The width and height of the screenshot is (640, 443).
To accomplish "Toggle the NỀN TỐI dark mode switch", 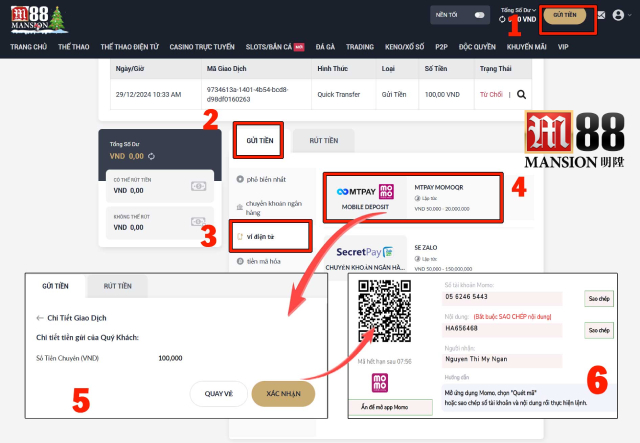I will click(479, 15).
